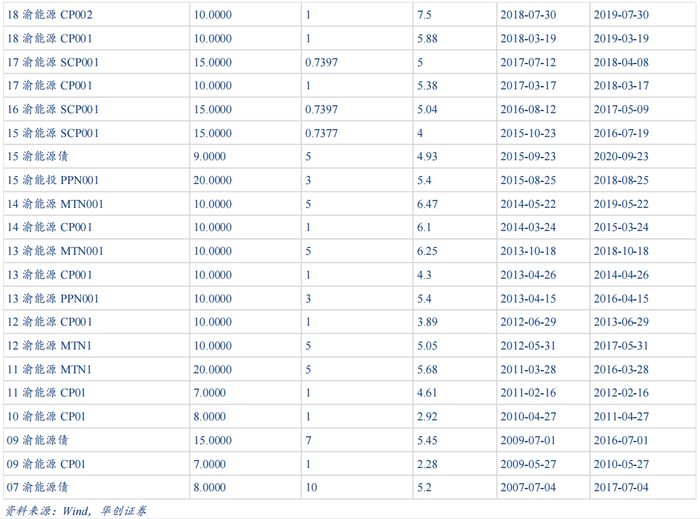Click the coupon rate 5.38
This screenshot has width=700, height=519.
[x=427, y=85]
